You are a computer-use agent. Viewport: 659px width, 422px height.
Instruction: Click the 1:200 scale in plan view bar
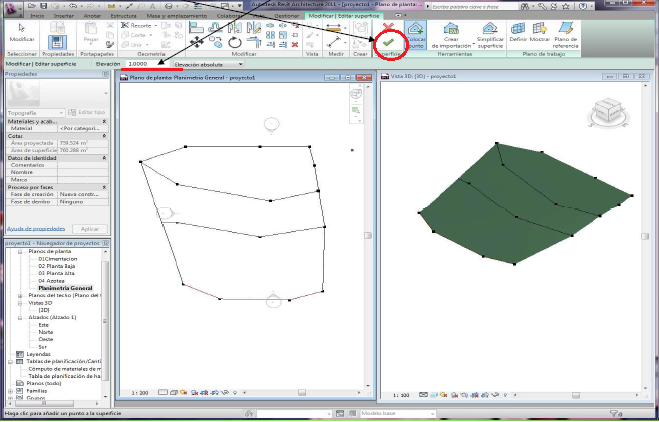pyautogui.click(x=140, y=393)
